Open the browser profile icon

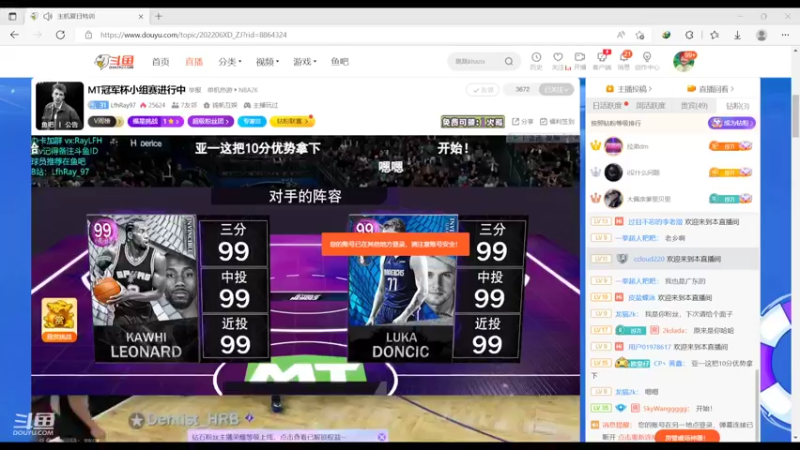click(761, 35)
